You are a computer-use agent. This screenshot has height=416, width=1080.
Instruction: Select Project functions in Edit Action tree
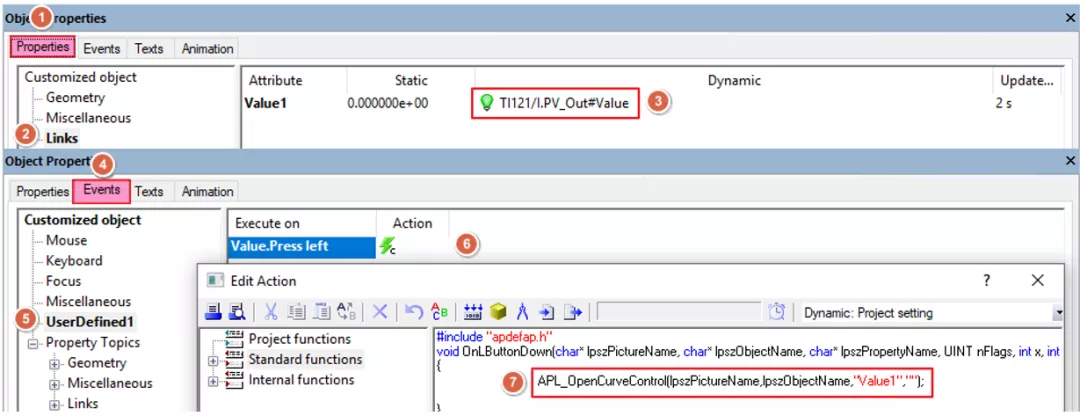[300, 339]
